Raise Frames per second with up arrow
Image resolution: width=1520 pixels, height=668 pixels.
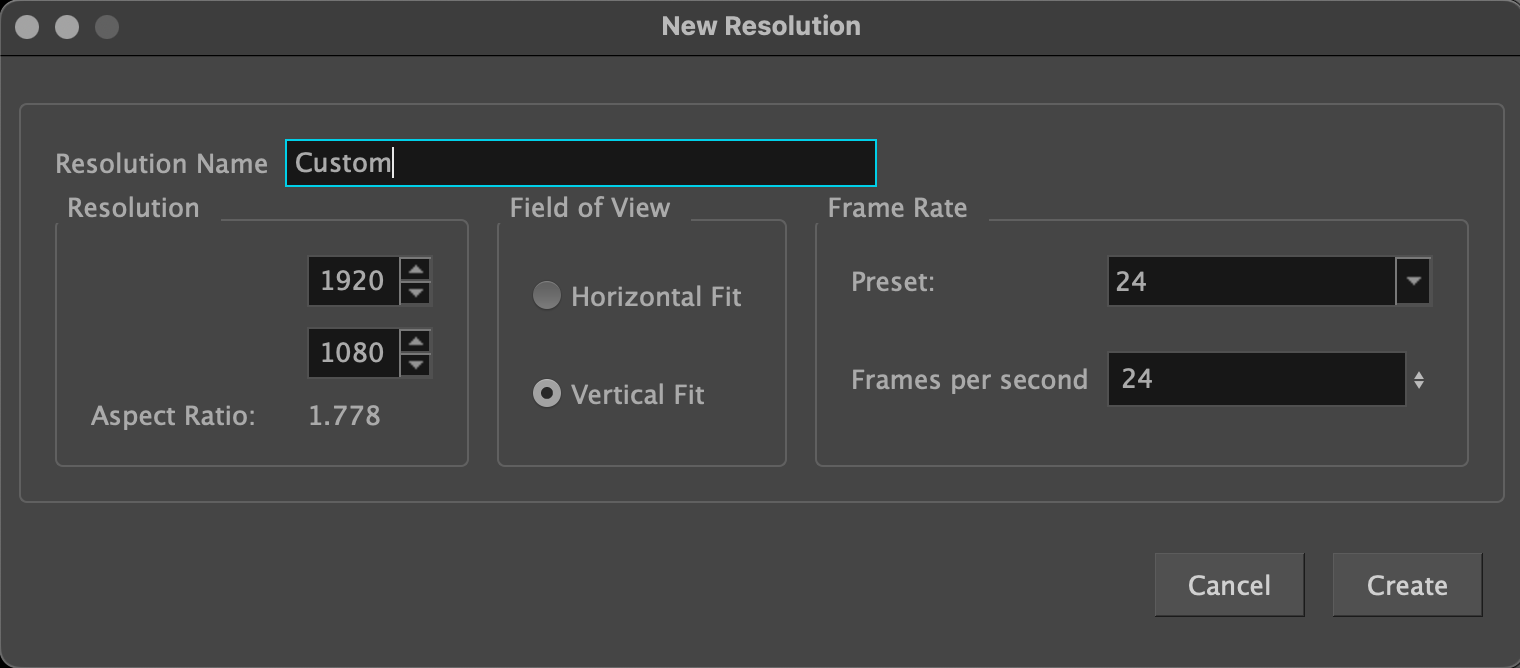pos(1419,374)
